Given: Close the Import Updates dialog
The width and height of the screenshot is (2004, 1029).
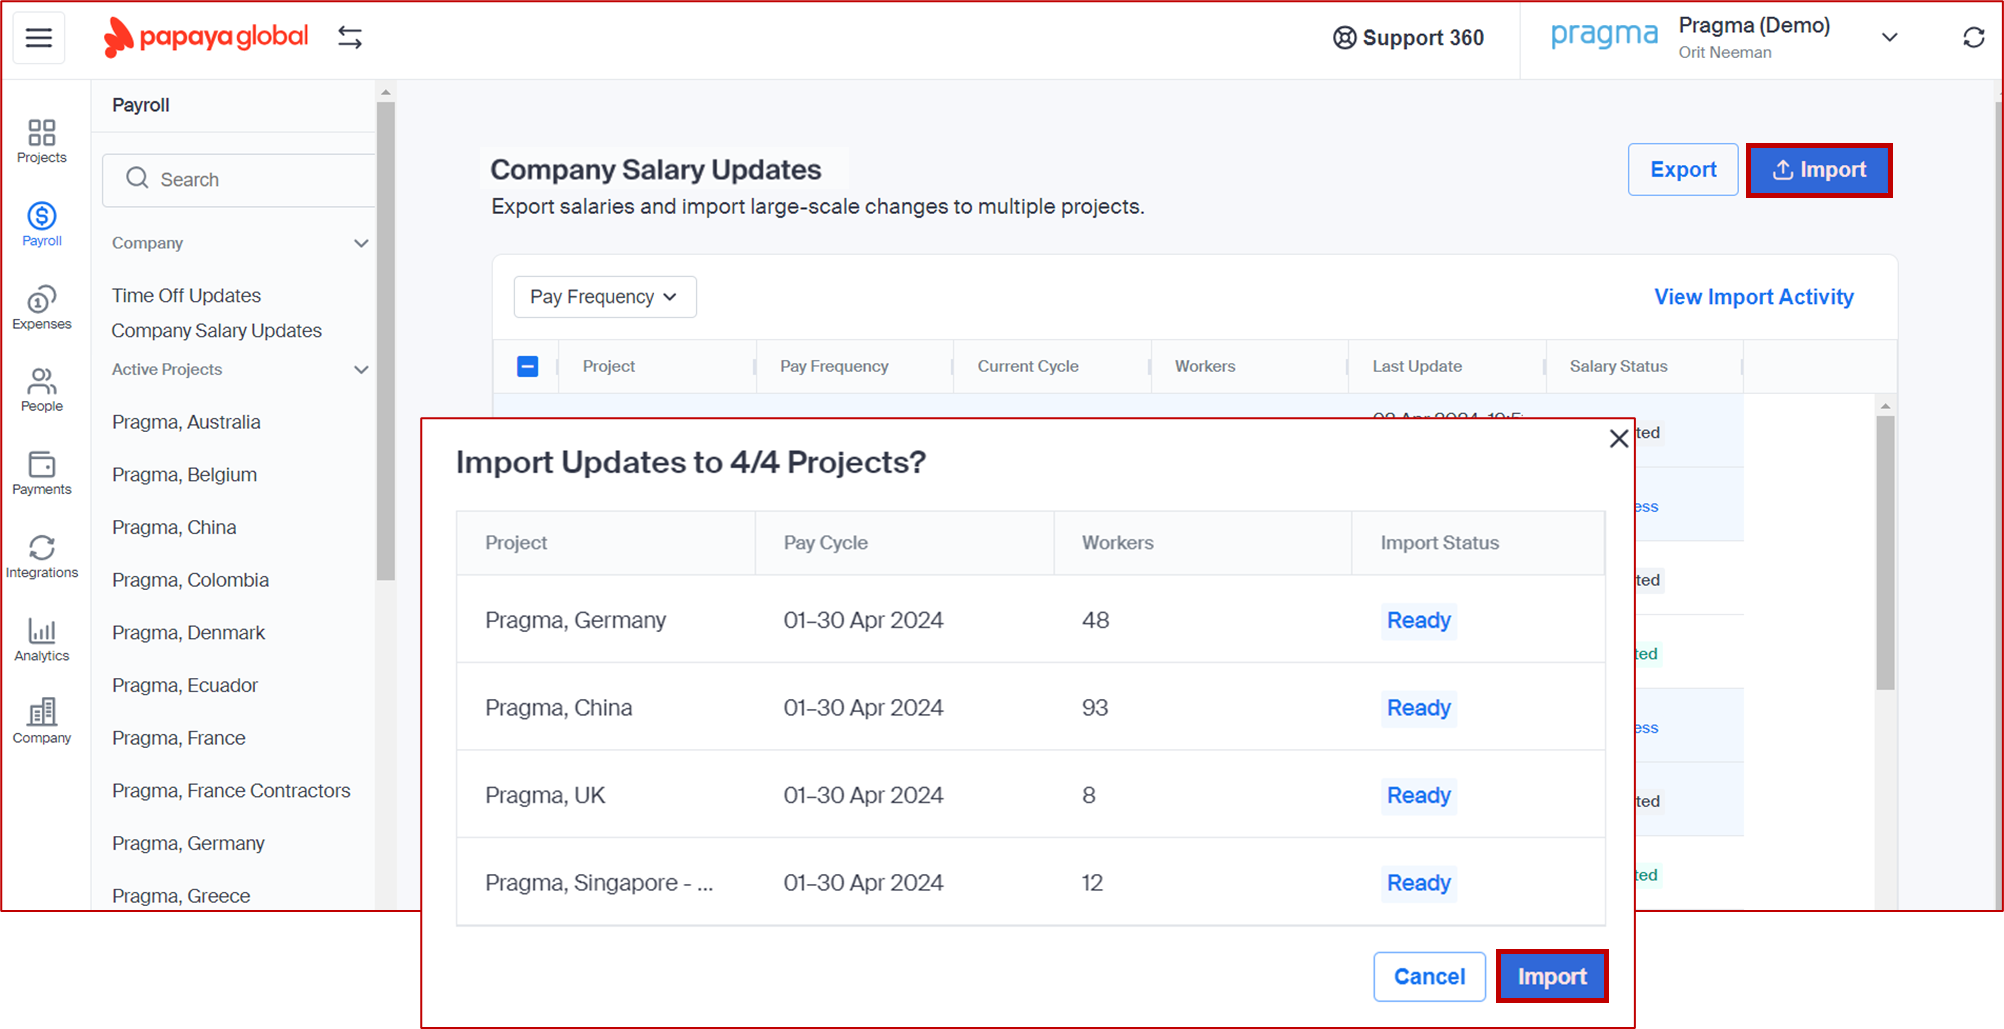Looking at the screenshot, I should pos(1618,438).
